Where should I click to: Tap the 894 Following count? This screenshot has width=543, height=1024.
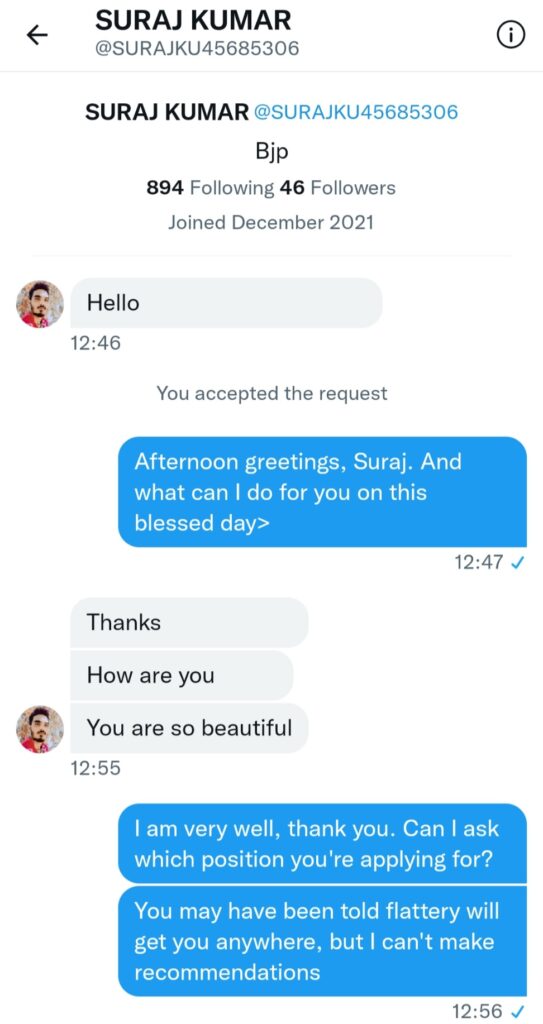tap(210, 188)
